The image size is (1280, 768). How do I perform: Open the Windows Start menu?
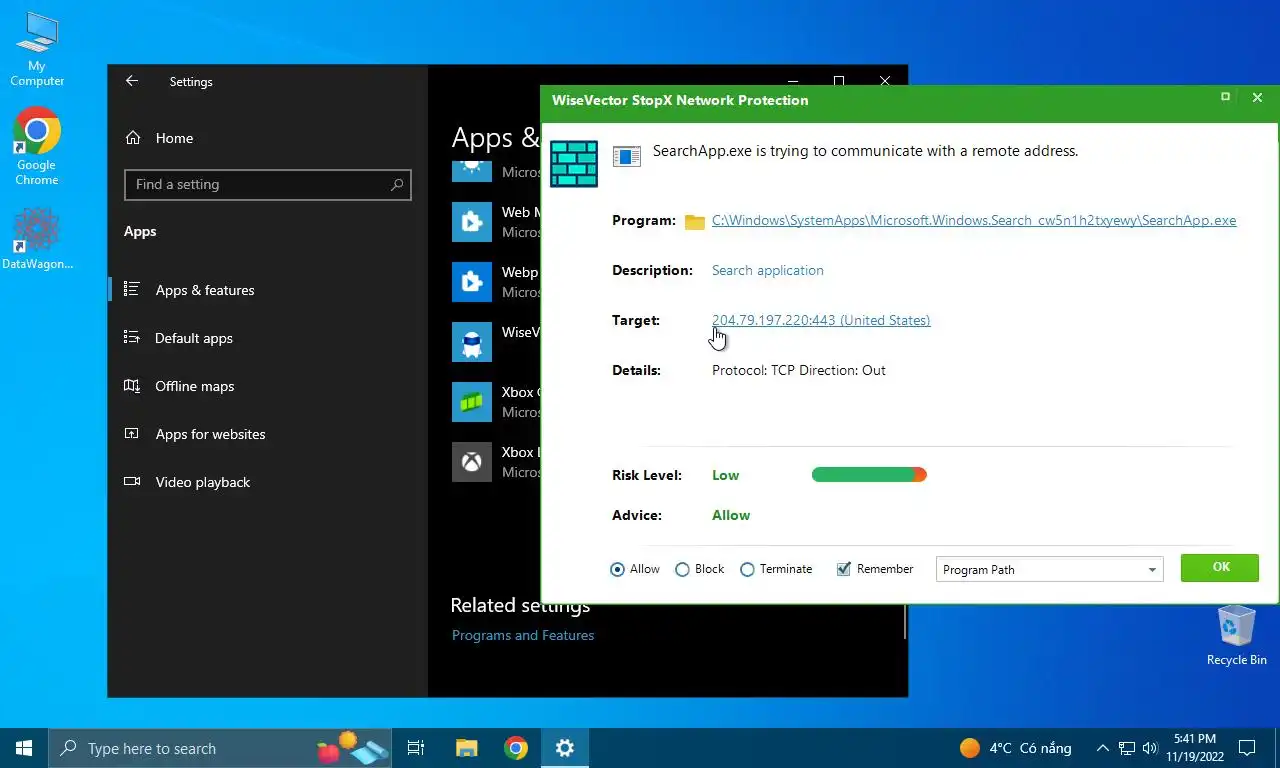point(24,748)
